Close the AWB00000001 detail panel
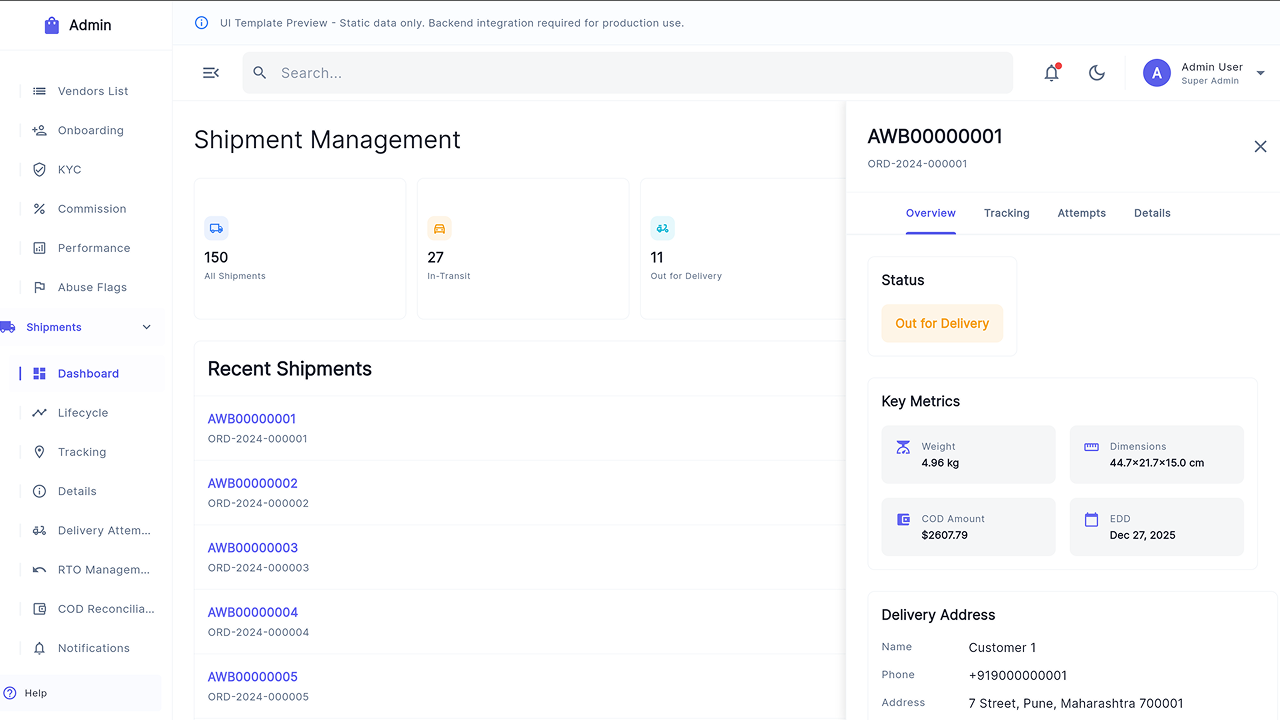This screenshot has height=720, width=1280. point(1260,147)
